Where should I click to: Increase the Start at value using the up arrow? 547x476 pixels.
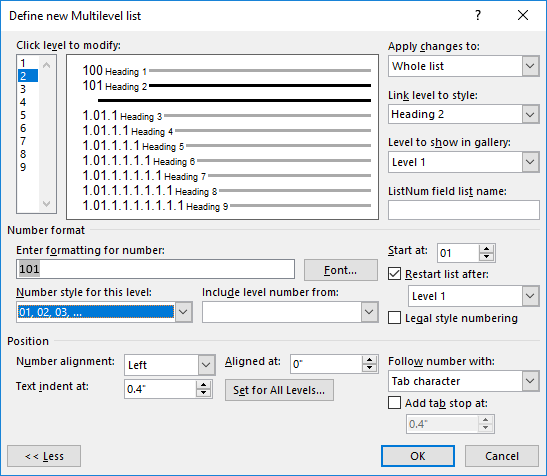[487, 249]
